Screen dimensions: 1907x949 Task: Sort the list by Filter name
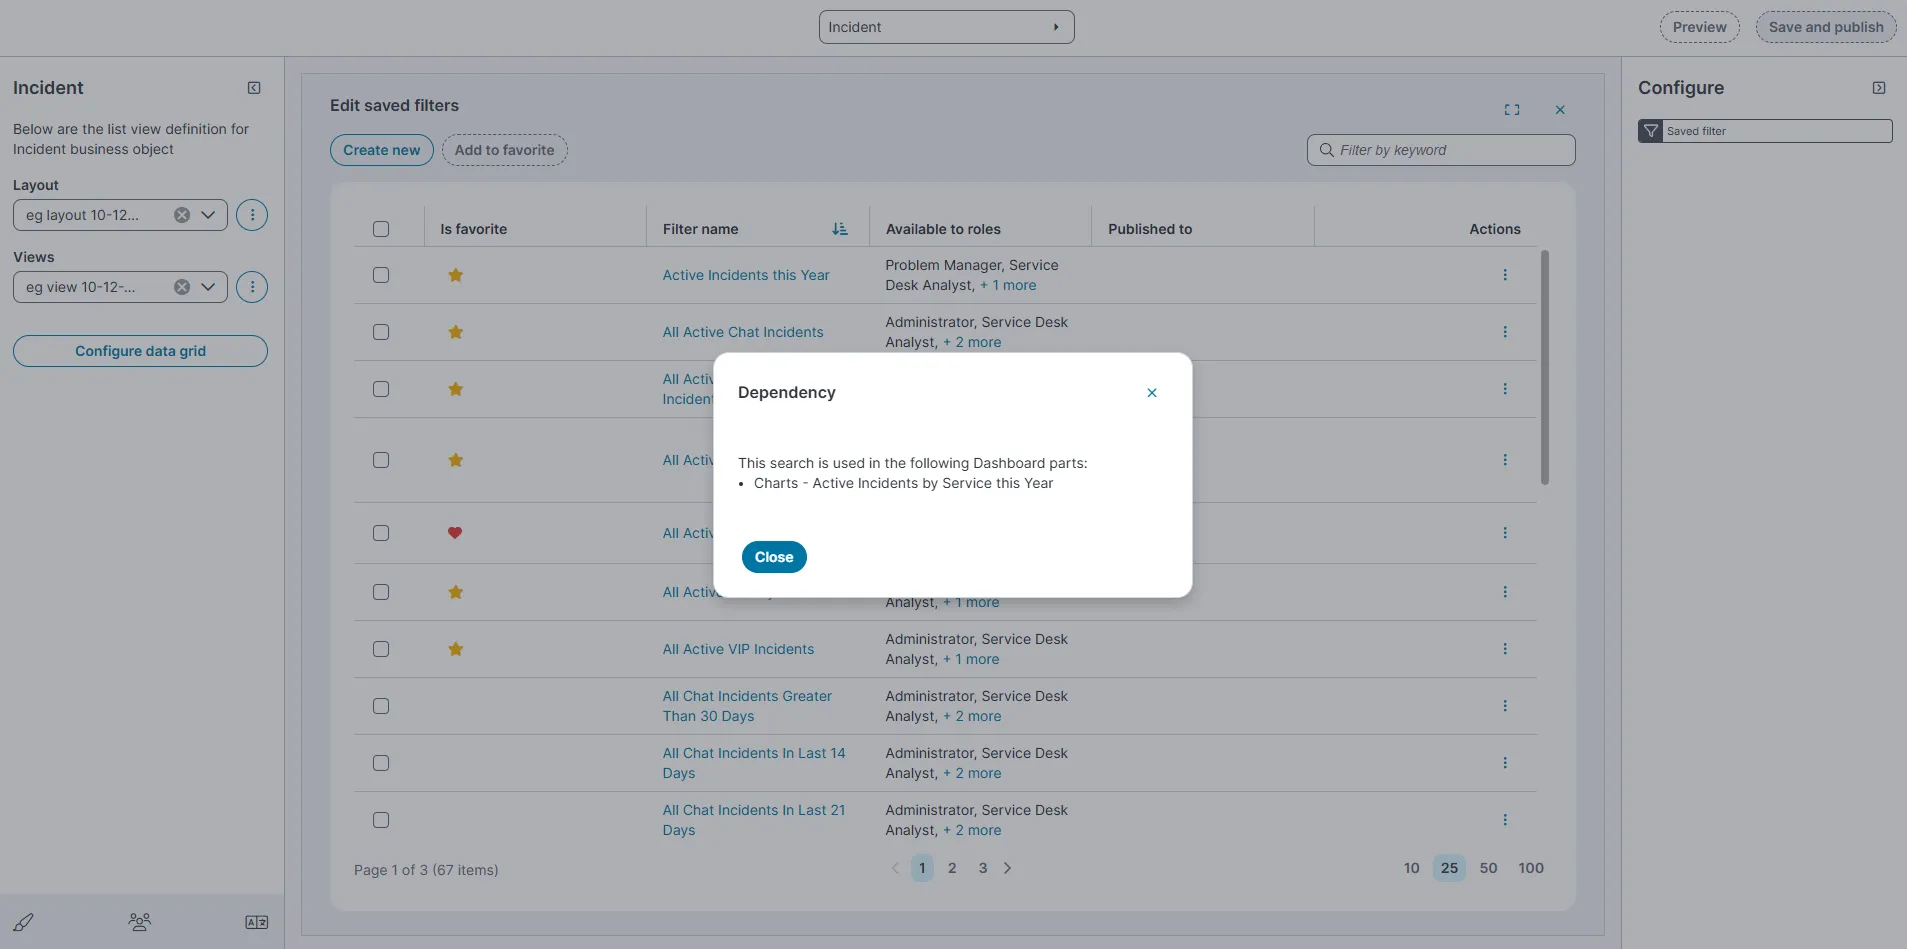pos(840,229)
